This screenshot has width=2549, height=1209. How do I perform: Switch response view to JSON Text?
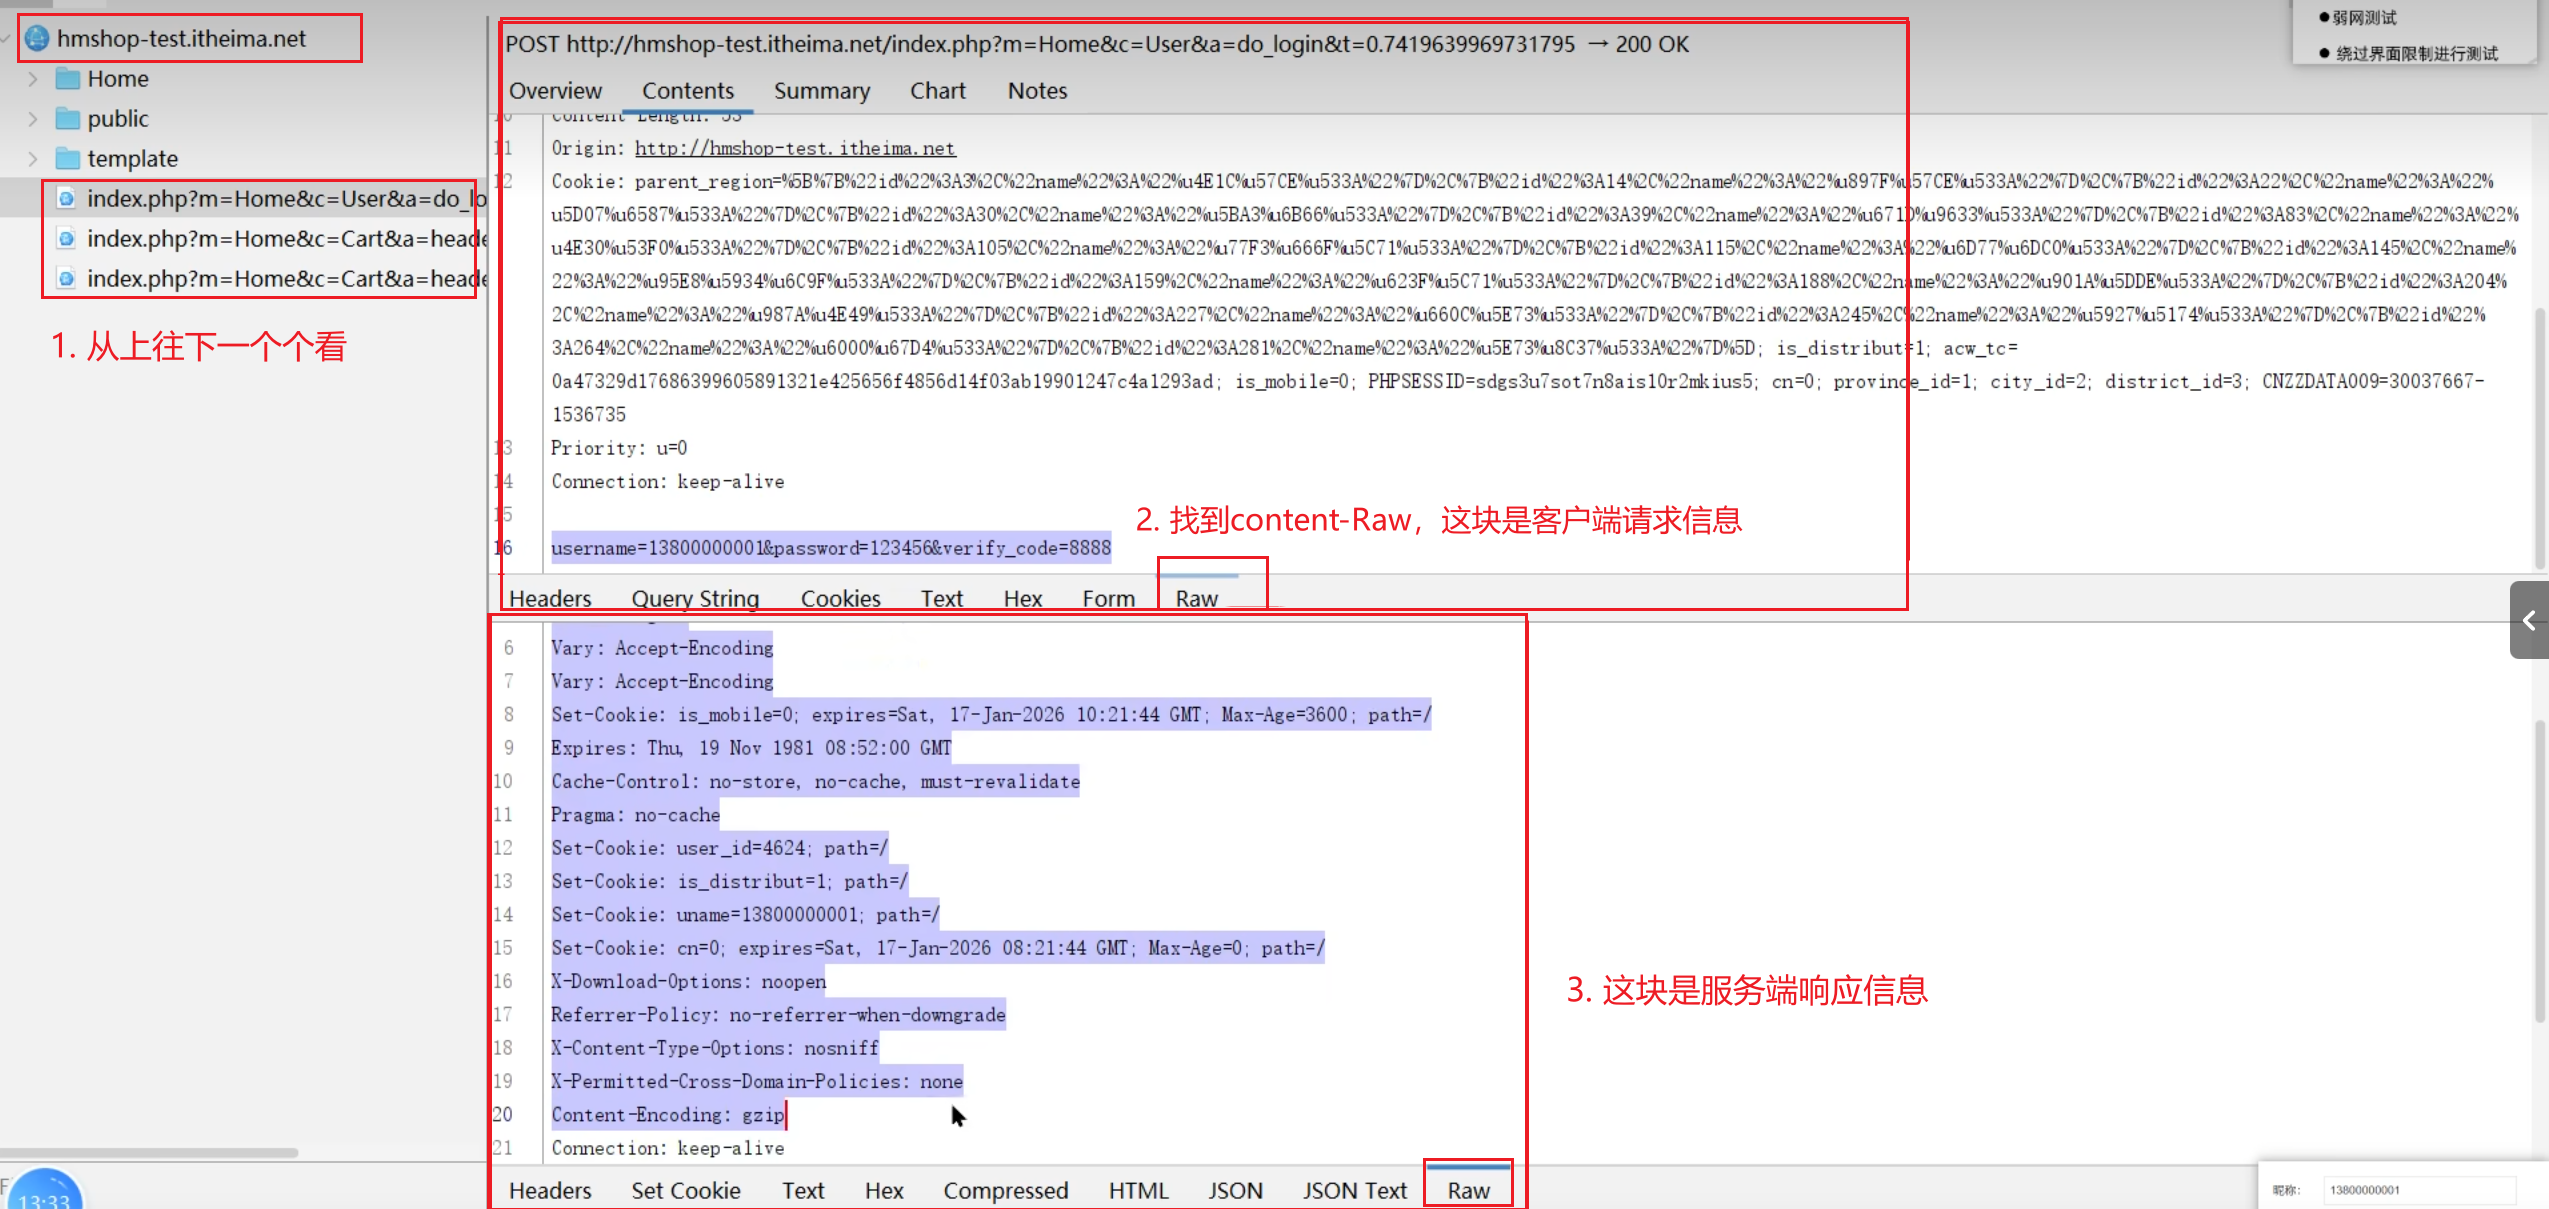click(x=1354, y=1190)
